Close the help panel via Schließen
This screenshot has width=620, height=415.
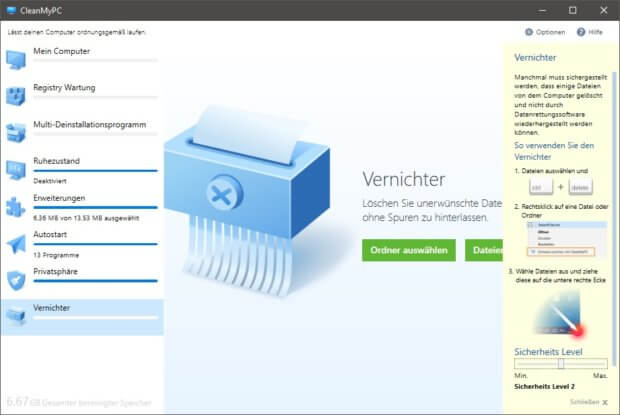pyautogui.click(x=589, y=402)
